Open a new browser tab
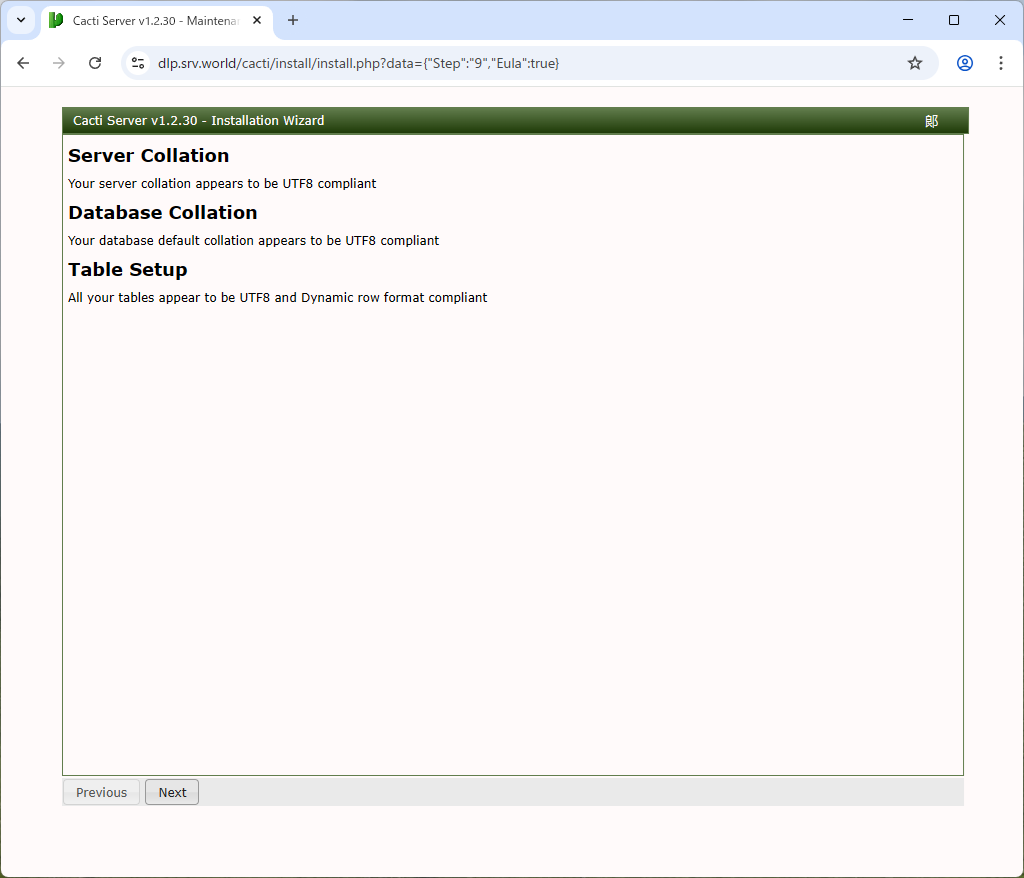The image size is (1024, 878). coord(293,20)
